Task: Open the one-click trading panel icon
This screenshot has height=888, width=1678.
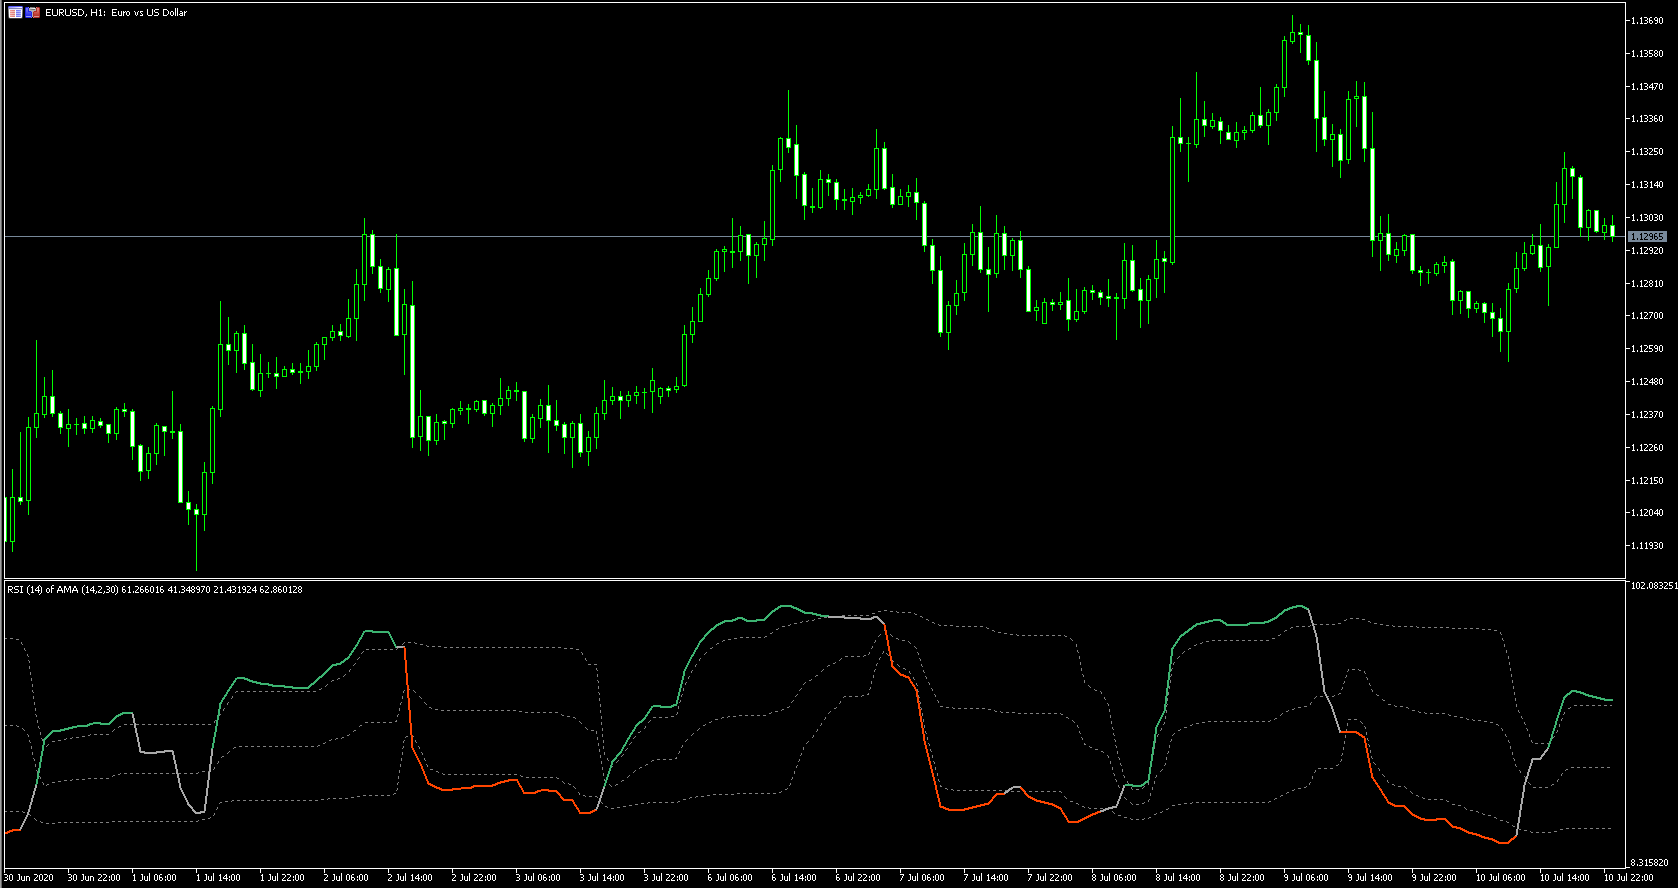Action: pyautogui.click(x=33, y=13)
